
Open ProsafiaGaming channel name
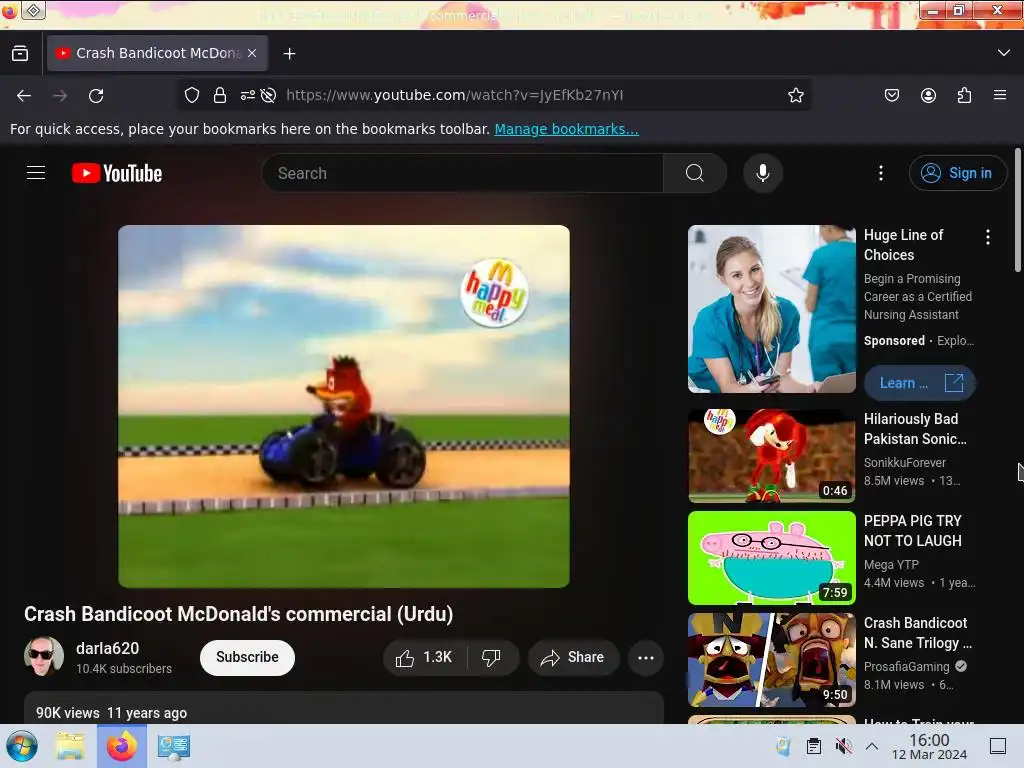tap(906, 667)
